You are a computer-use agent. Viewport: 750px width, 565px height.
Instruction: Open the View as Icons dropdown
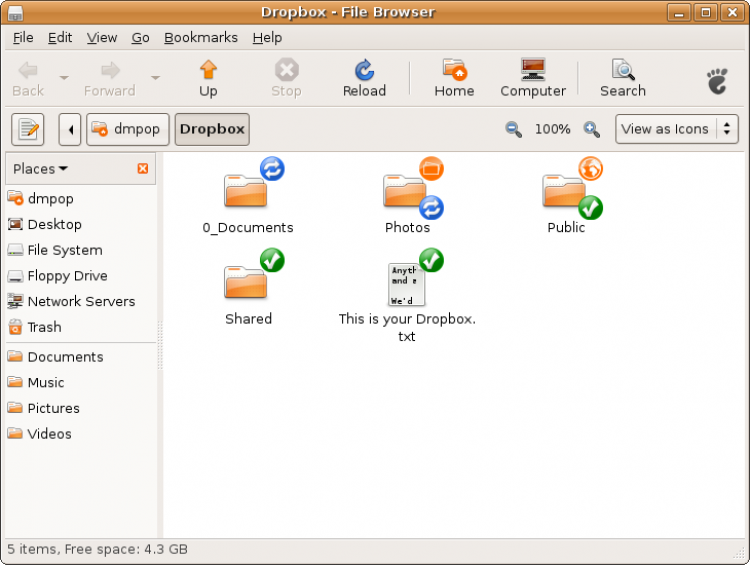677,129
